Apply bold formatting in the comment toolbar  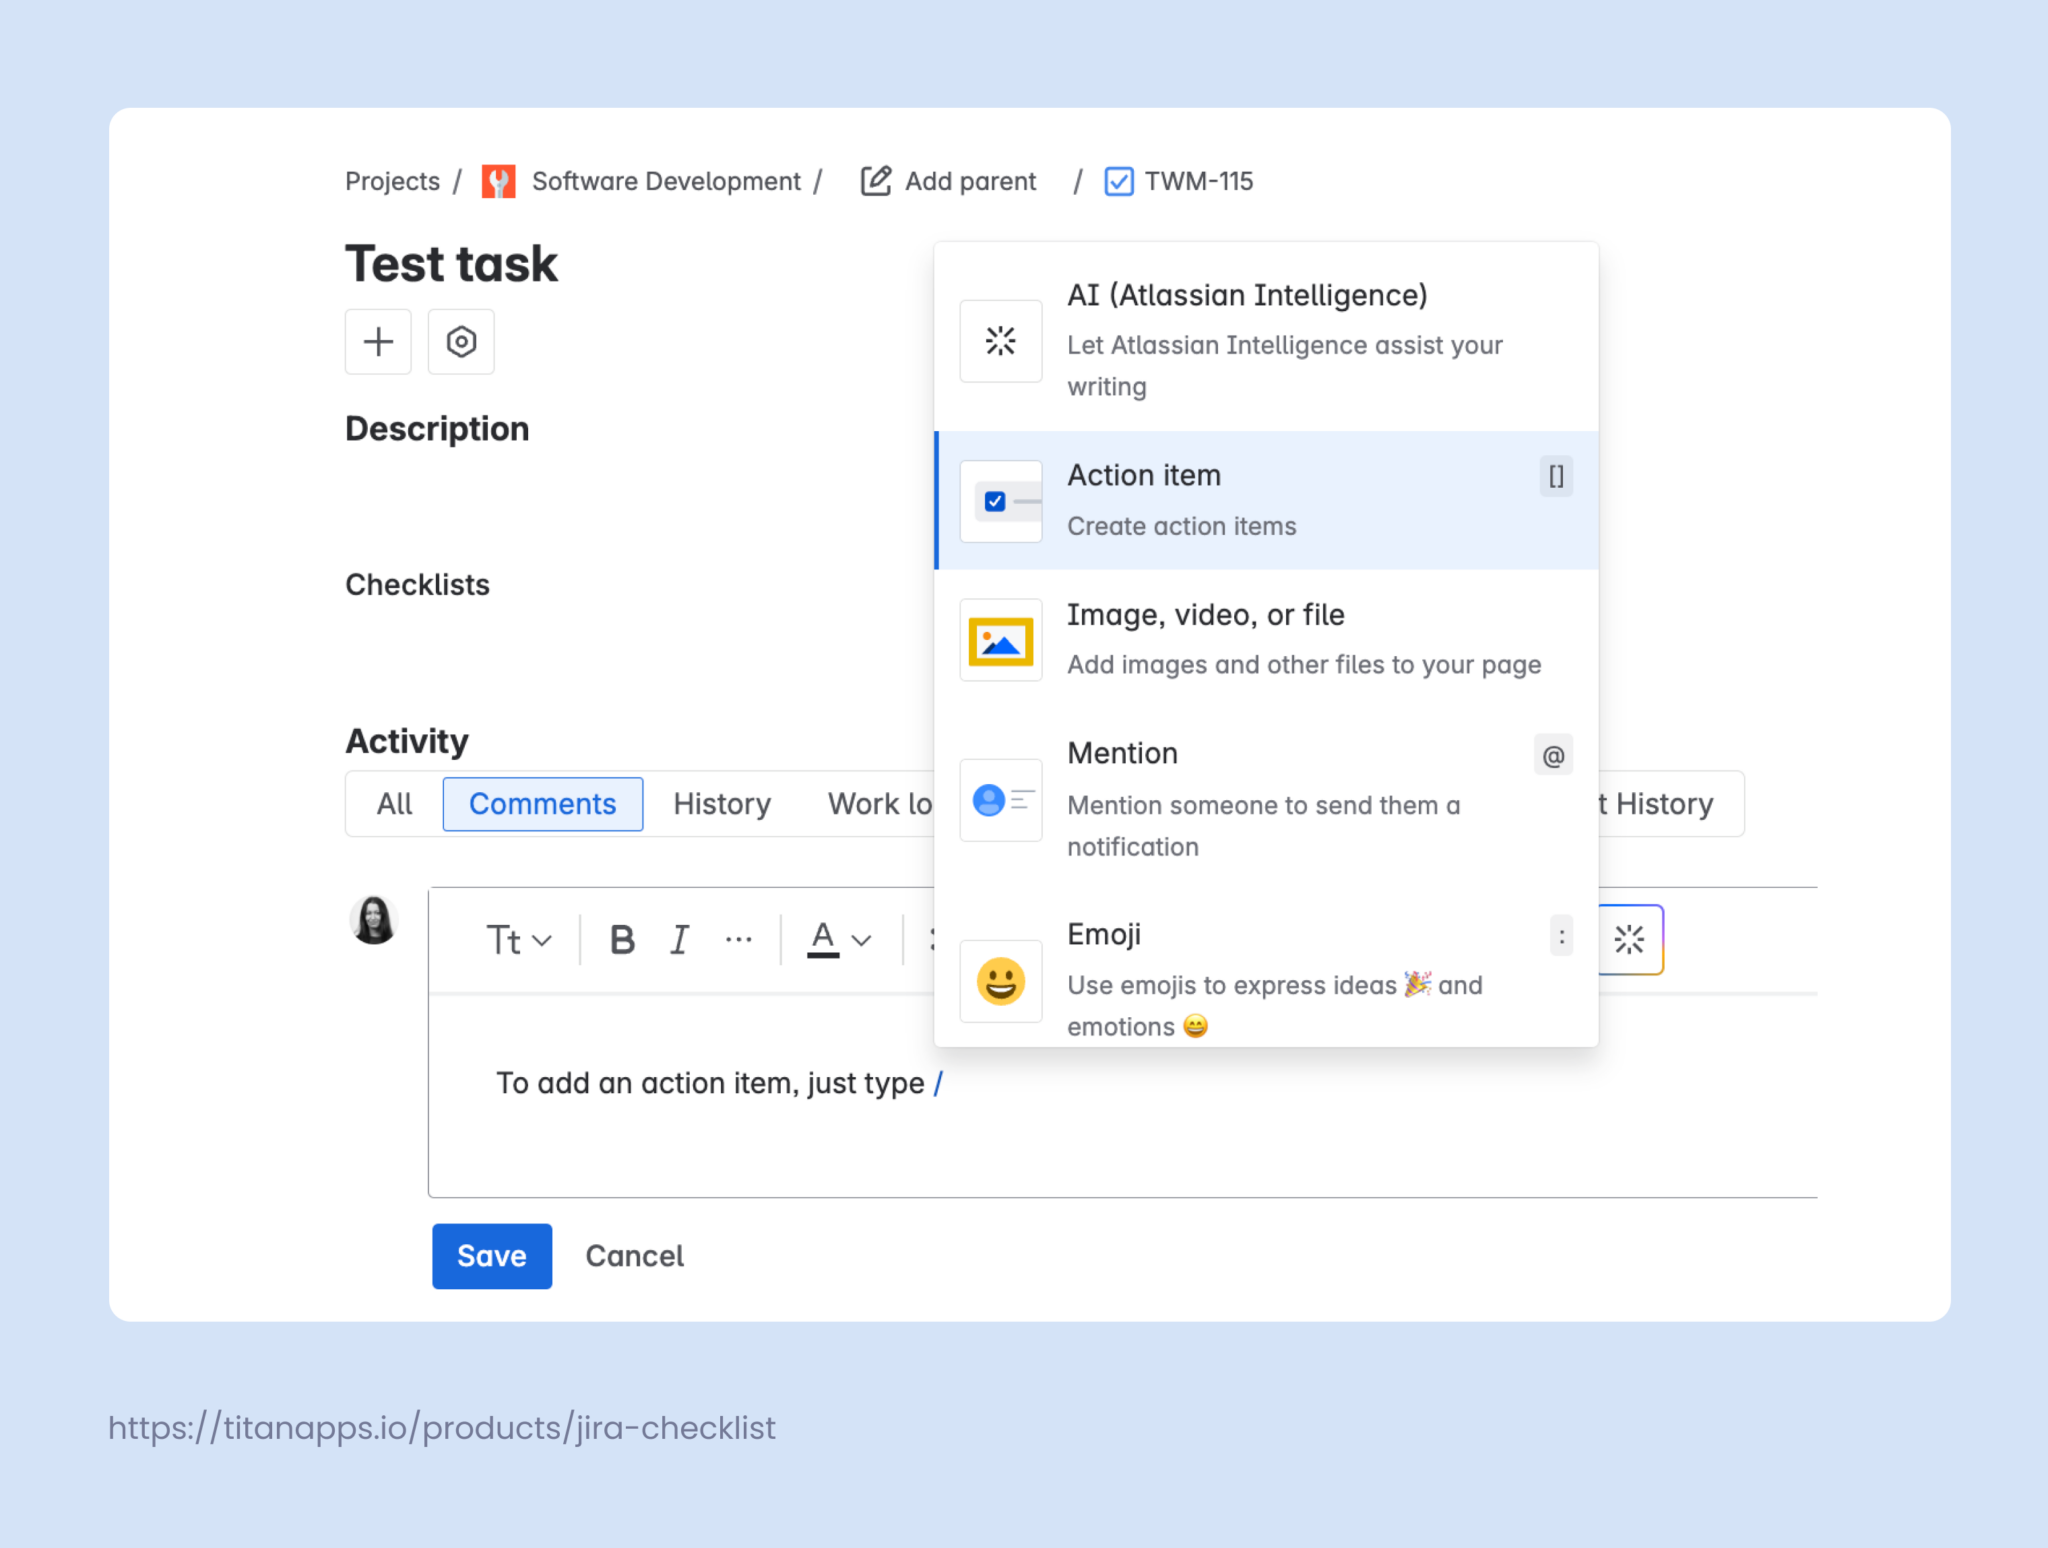pyautogui.click(x=622, y=938)
